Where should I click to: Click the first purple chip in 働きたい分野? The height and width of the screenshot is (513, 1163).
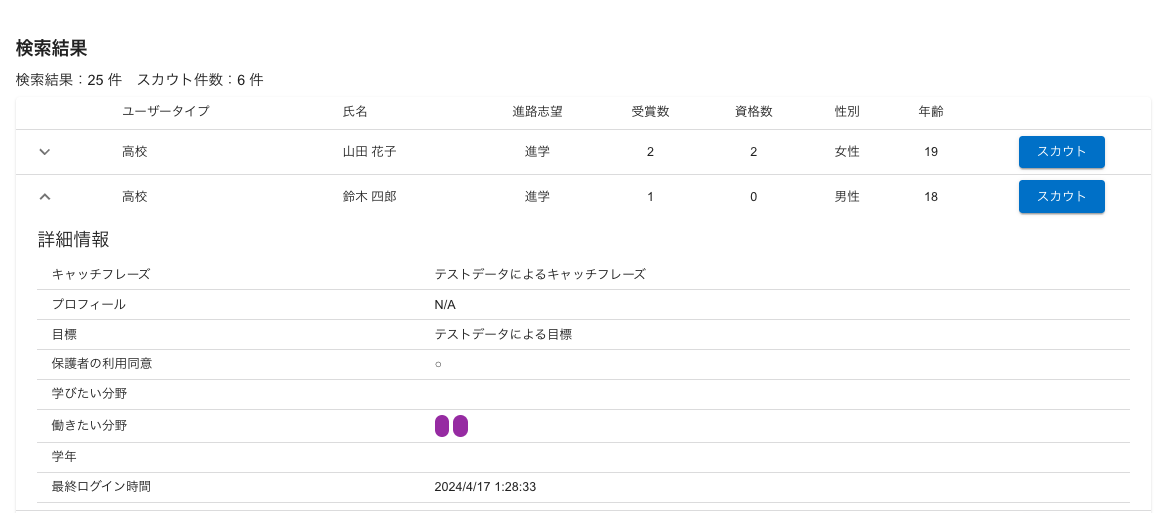(442, 426)
